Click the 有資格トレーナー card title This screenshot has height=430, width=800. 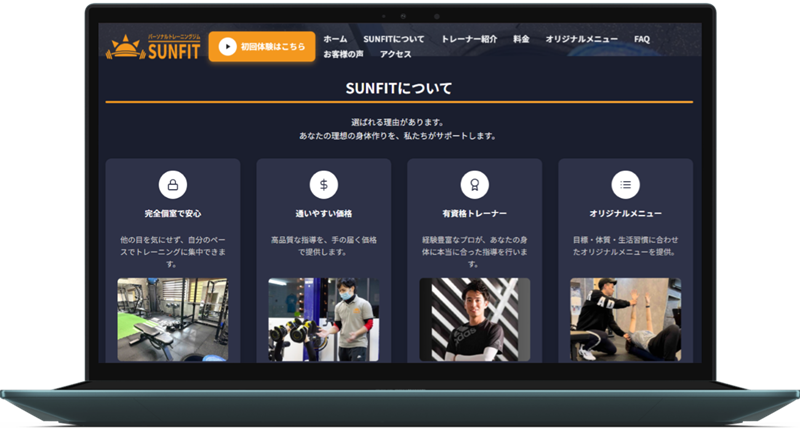coord(474,213)
